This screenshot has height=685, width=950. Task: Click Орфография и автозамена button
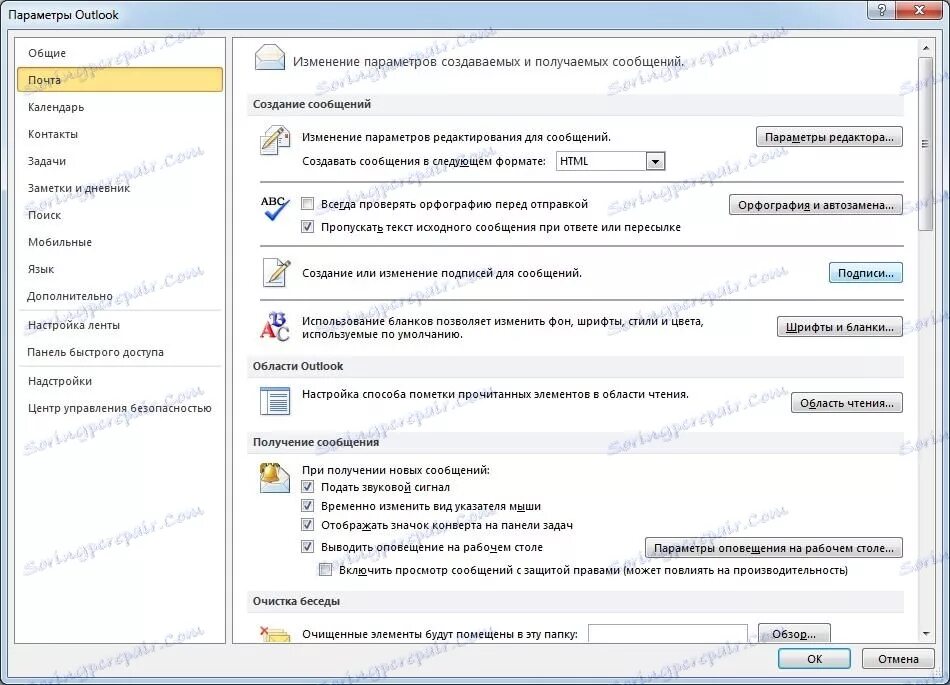[815, 205]
